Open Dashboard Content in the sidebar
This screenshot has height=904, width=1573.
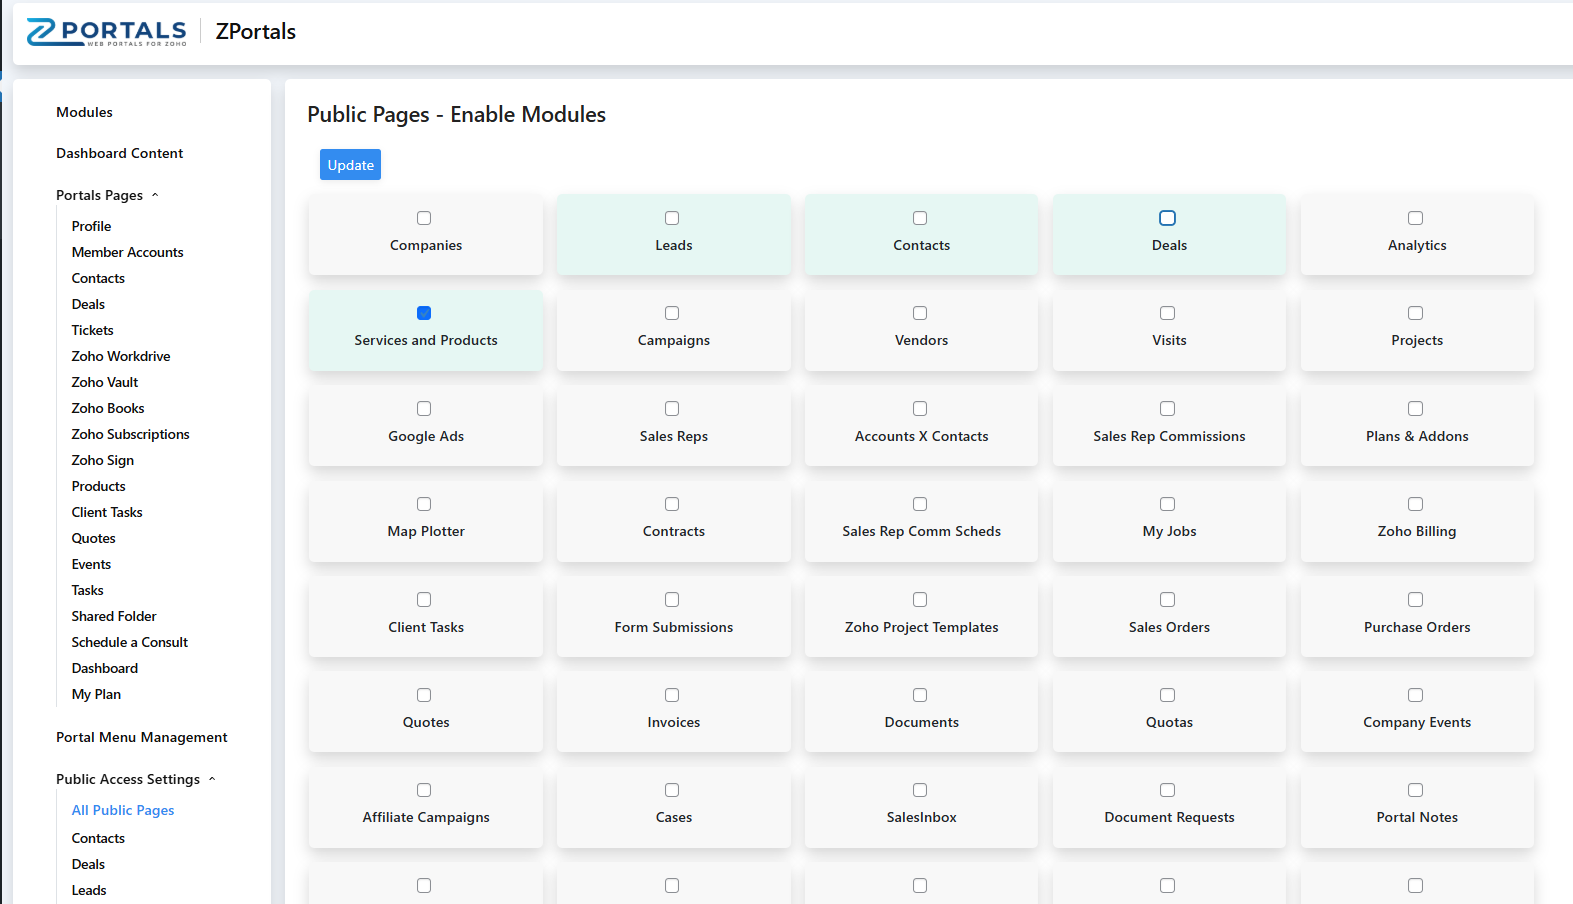click(x=119, y=153)
